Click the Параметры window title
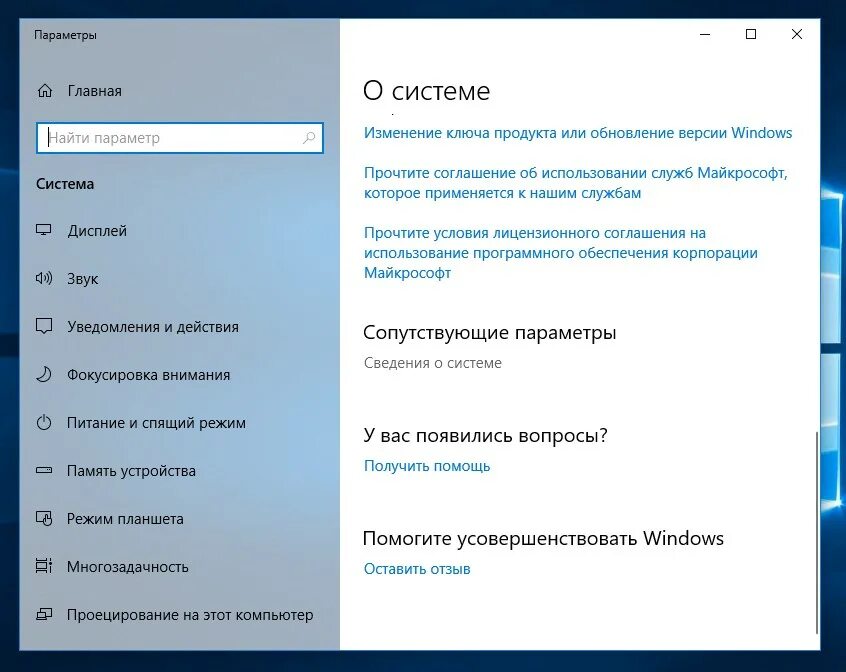The height and width of the screenshot is (672, 846). 65,35
